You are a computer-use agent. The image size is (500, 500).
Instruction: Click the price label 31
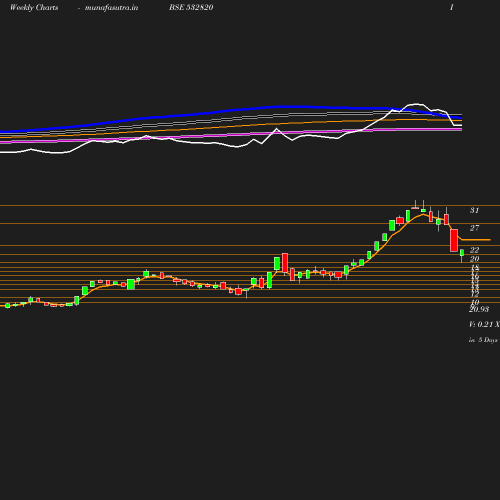(x=474, y=210)
